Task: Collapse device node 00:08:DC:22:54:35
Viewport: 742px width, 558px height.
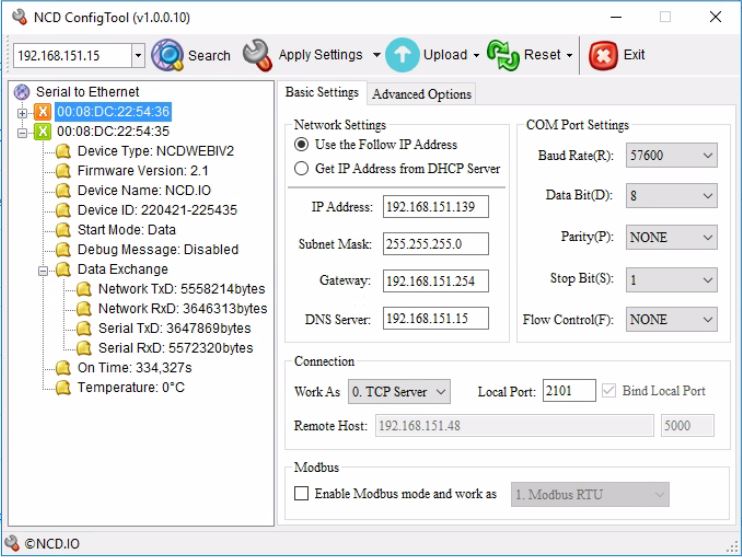Action: [x=22, y=133]
